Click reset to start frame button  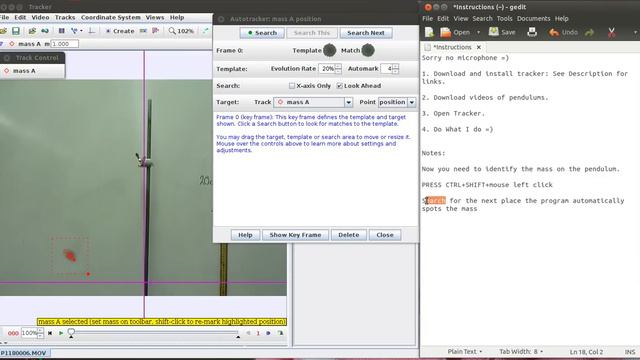[50, 333]
